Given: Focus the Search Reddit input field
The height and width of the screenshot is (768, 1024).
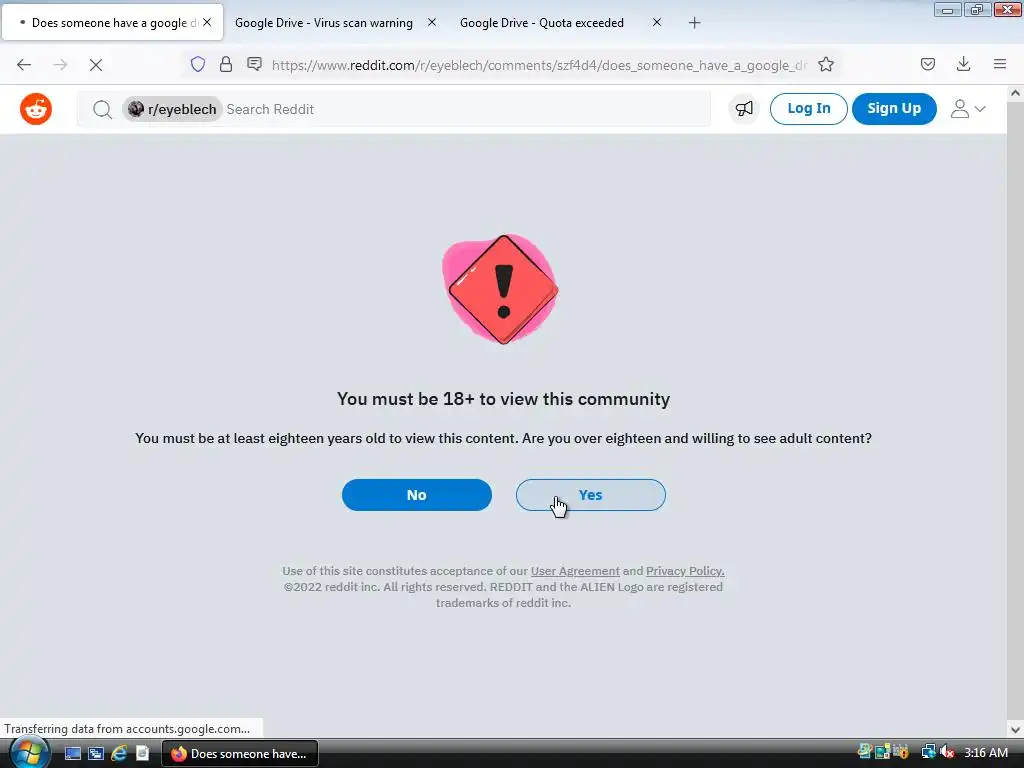Looking at the screenshot, I should (x=466, y=109).
